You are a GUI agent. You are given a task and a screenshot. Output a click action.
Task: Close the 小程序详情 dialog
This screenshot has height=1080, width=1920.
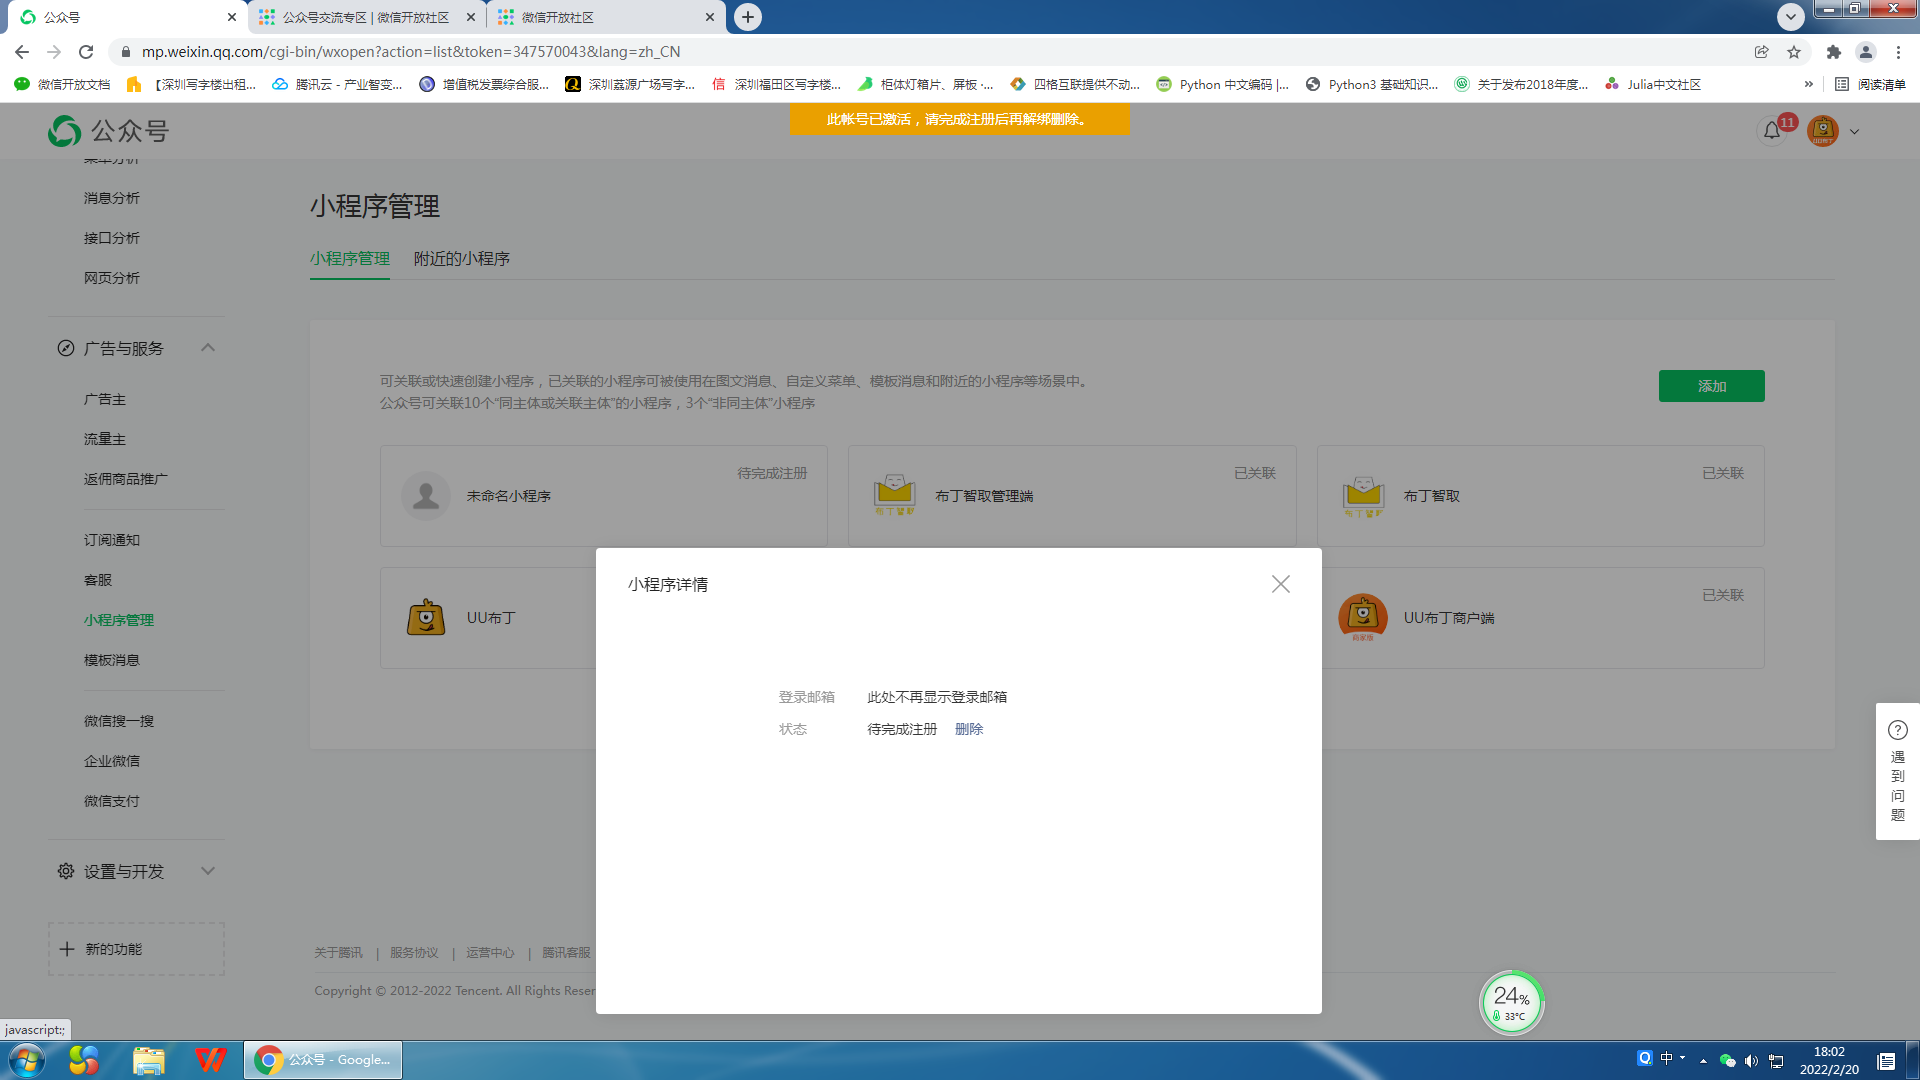tap(1280, 584)
